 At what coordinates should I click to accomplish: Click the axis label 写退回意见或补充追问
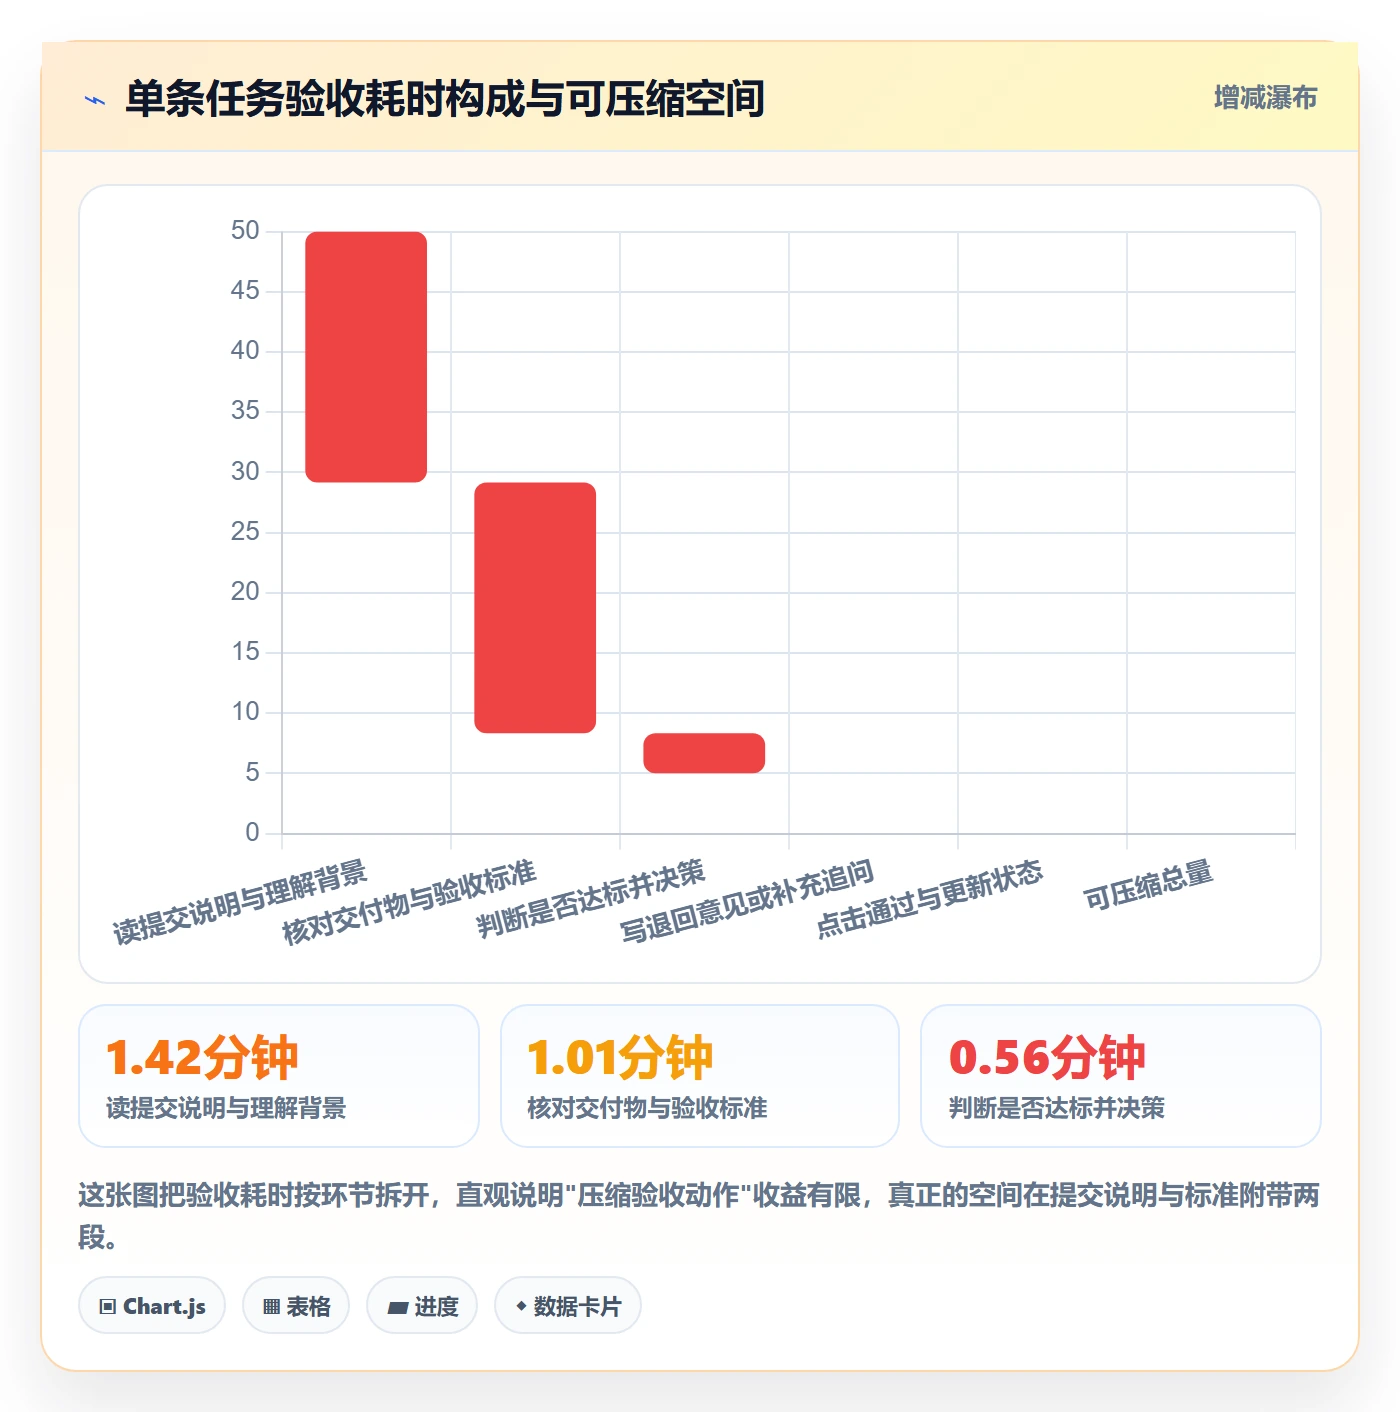(x=747, y=901)
